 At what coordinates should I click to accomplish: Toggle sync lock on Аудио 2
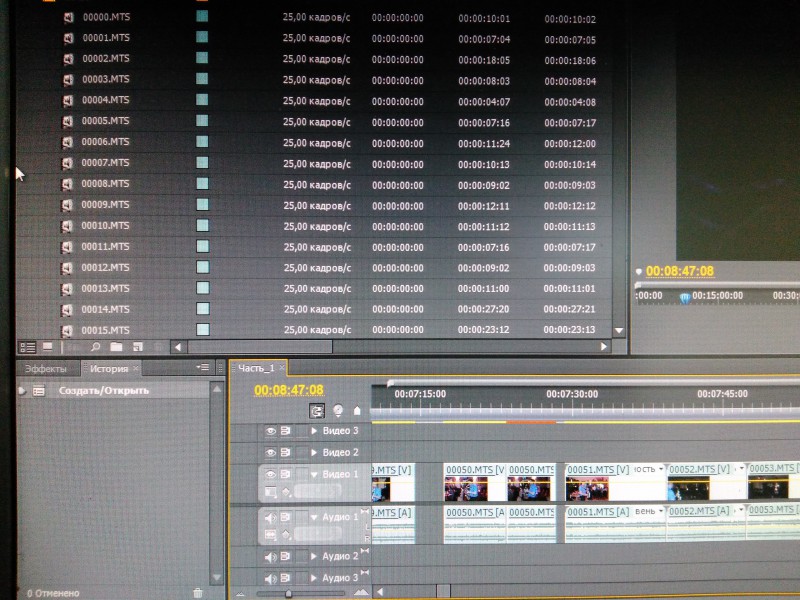[x=285, y=556]
